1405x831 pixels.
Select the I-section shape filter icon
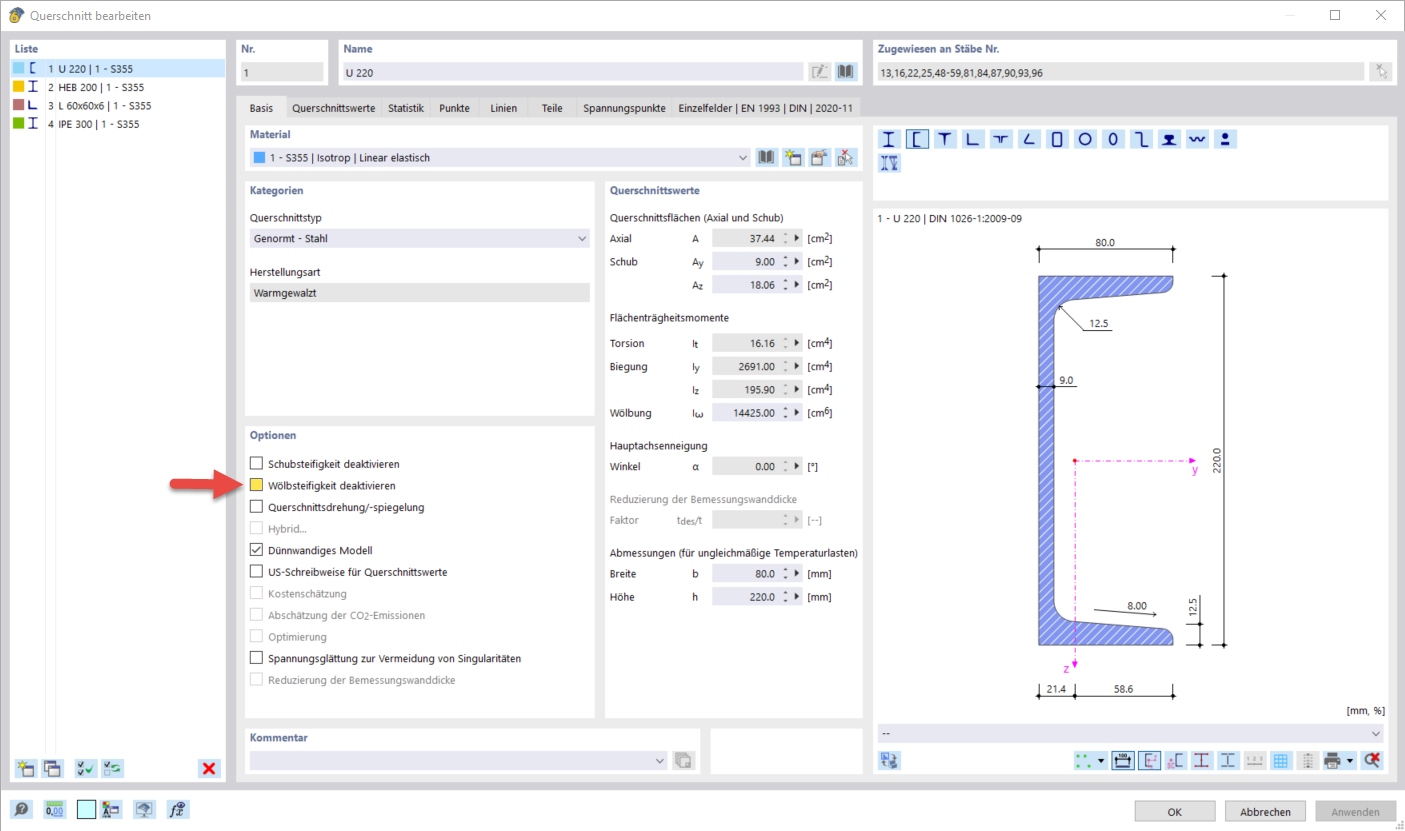[x=888, y=140]
